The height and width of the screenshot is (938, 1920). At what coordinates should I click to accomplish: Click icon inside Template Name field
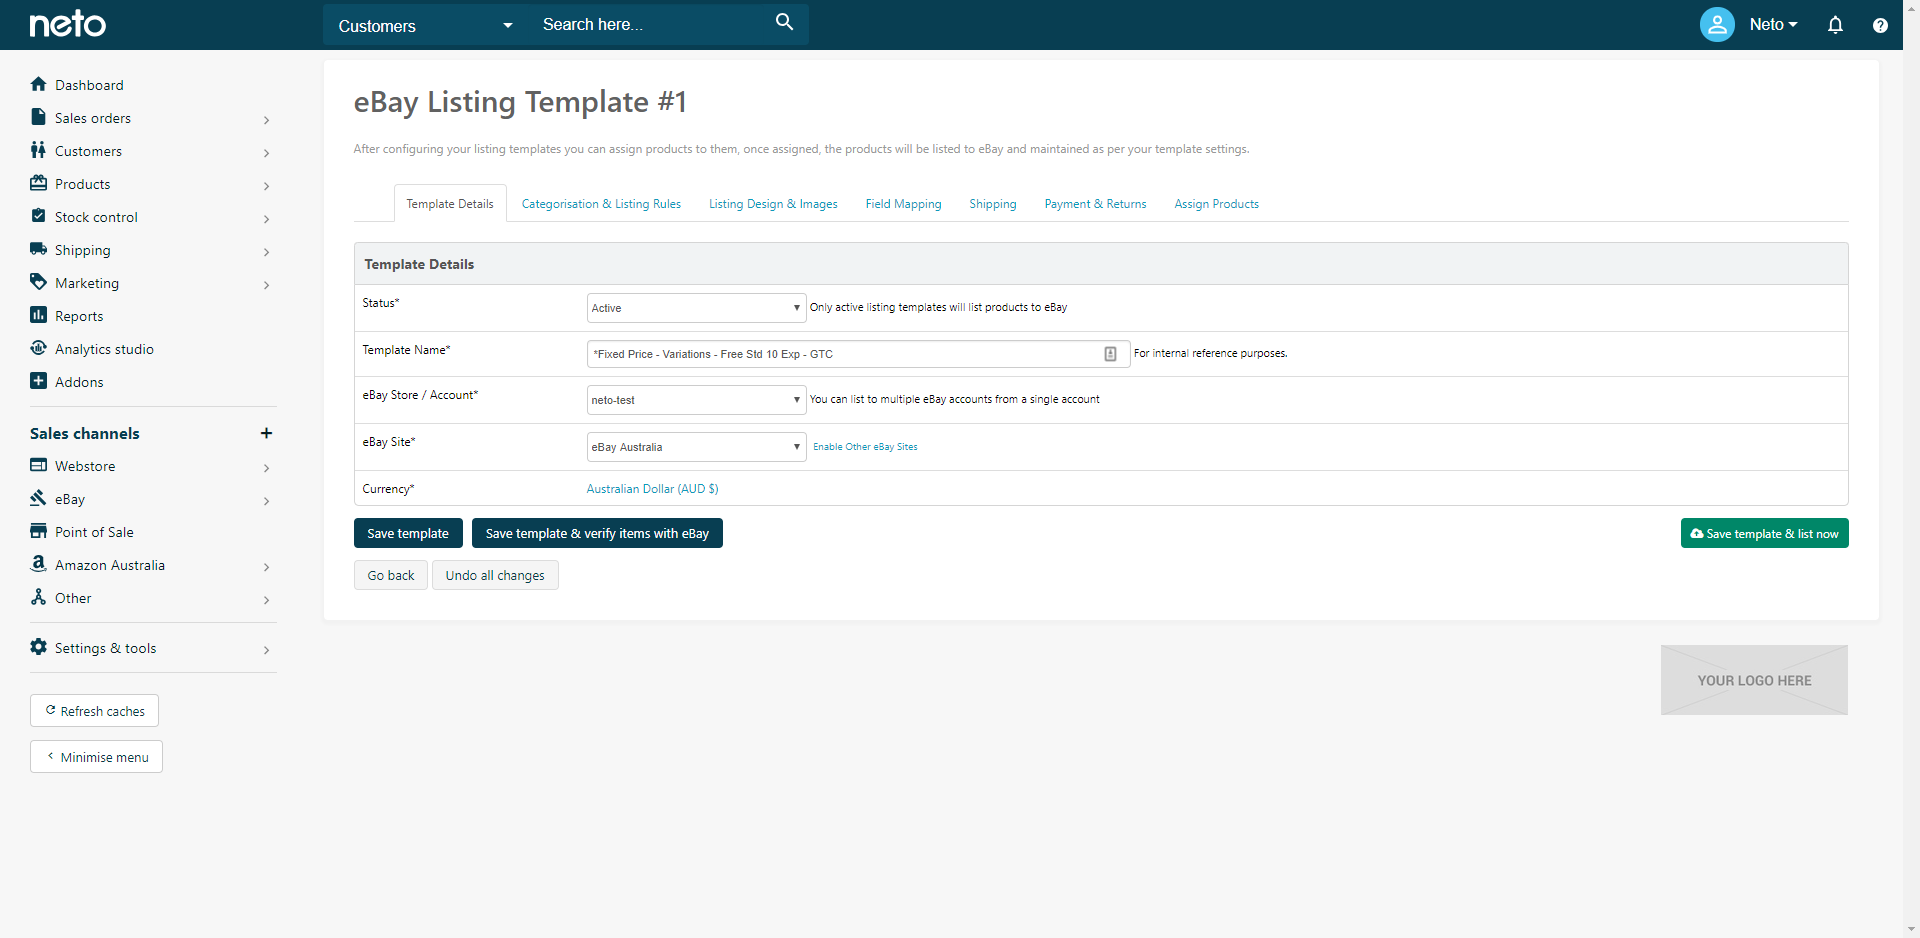[1110, 354]
